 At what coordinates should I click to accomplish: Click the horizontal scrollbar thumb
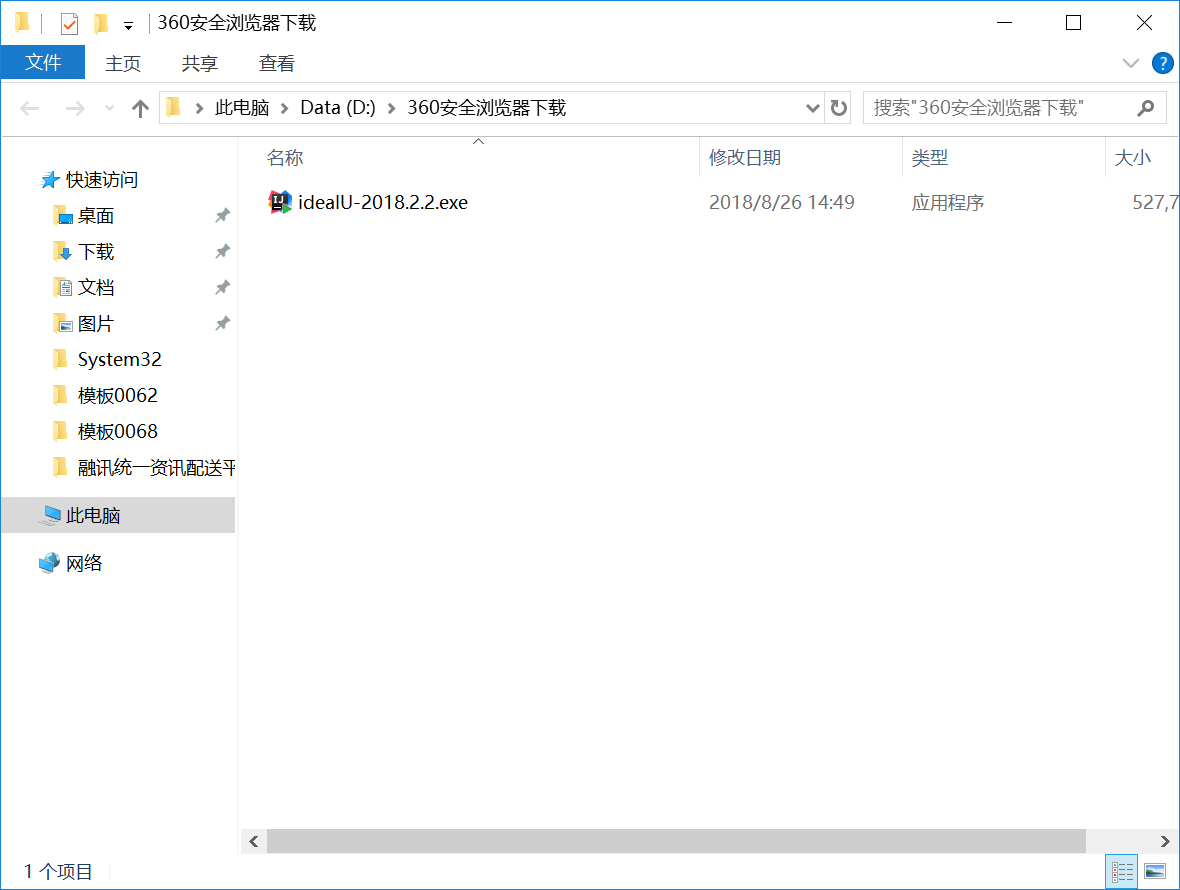[x=676, y=841]
